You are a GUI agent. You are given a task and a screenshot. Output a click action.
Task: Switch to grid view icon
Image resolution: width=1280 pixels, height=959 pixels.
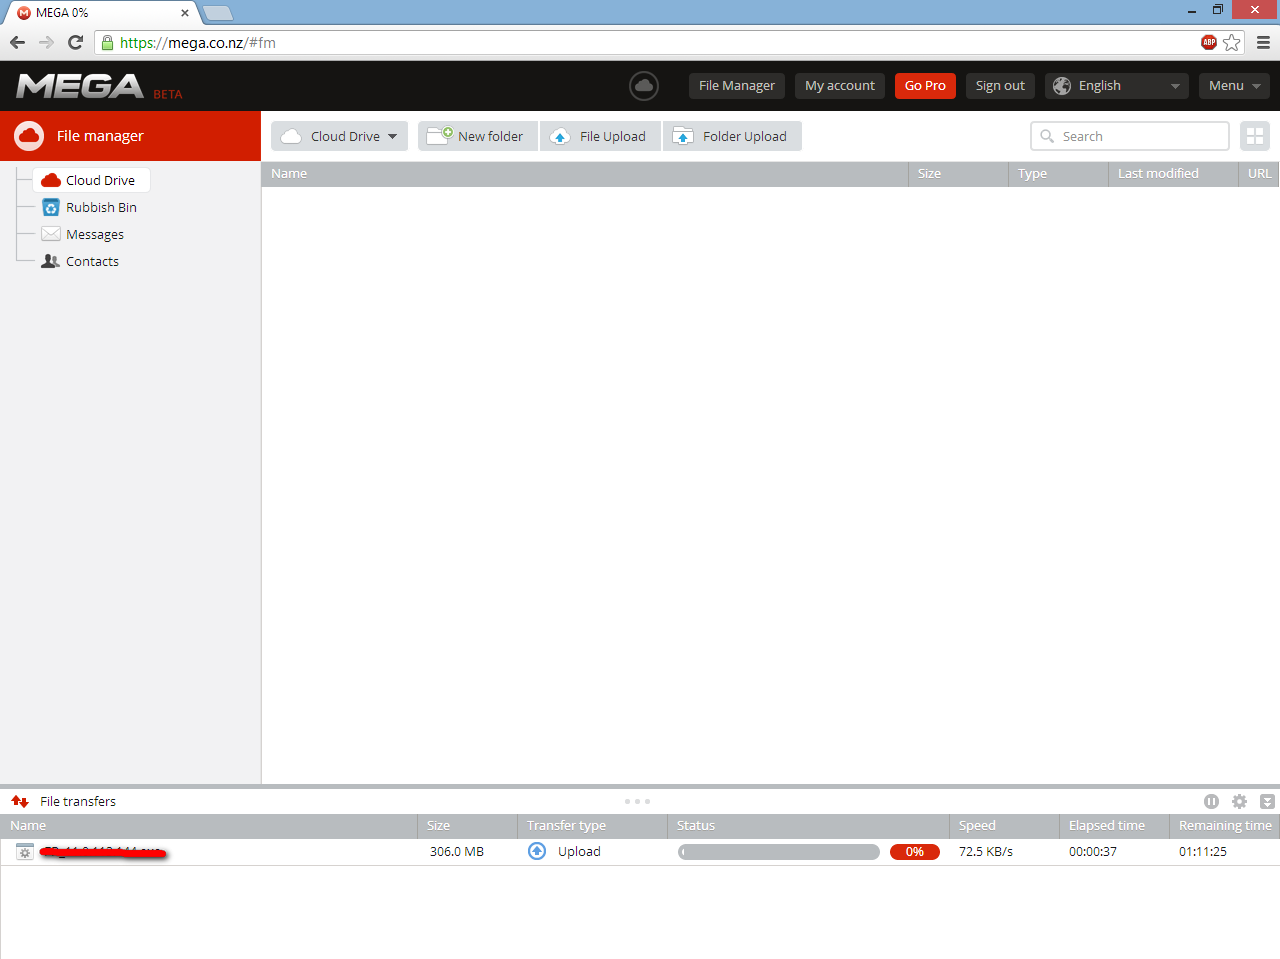[x=1255, y=136]
